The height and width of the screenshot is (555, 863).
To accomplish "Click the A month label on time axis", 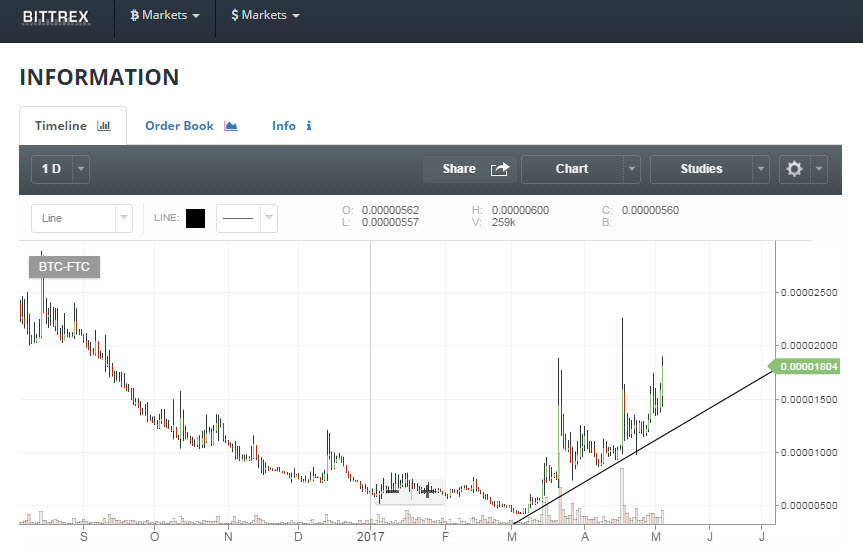I will [585, 536].
